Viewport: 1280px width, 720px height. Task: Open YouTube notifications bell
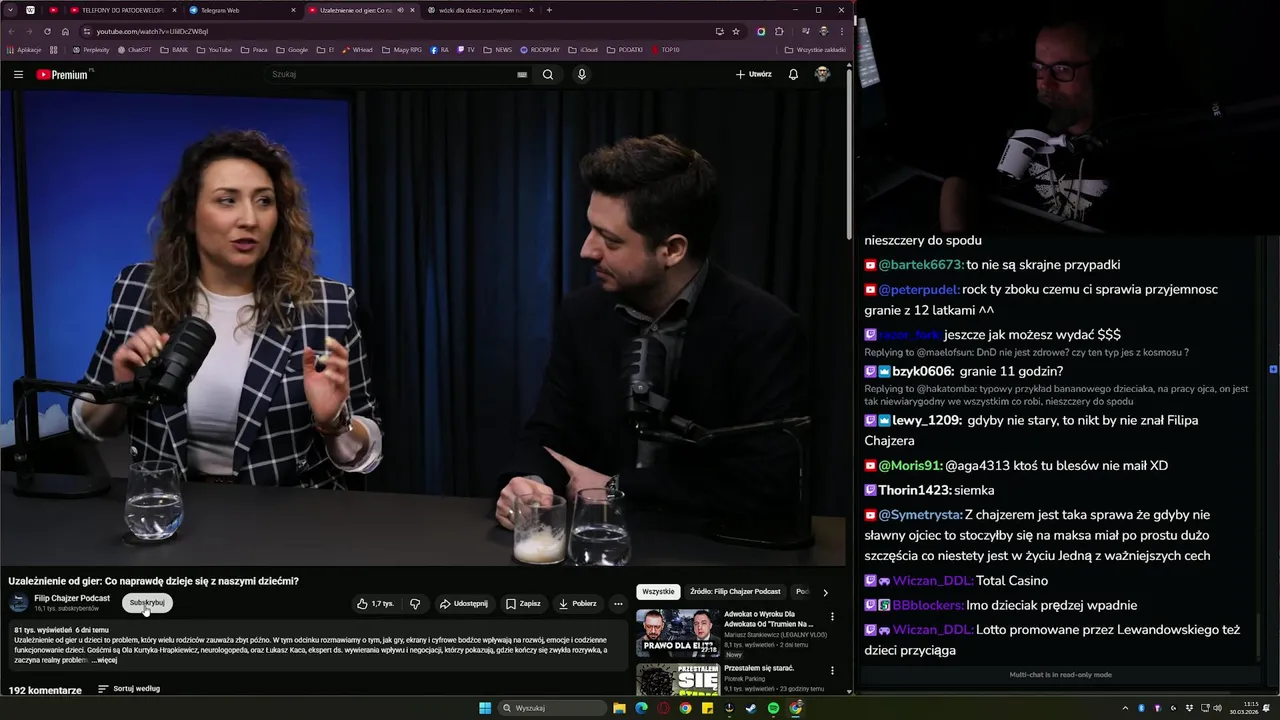coord(793,74)
